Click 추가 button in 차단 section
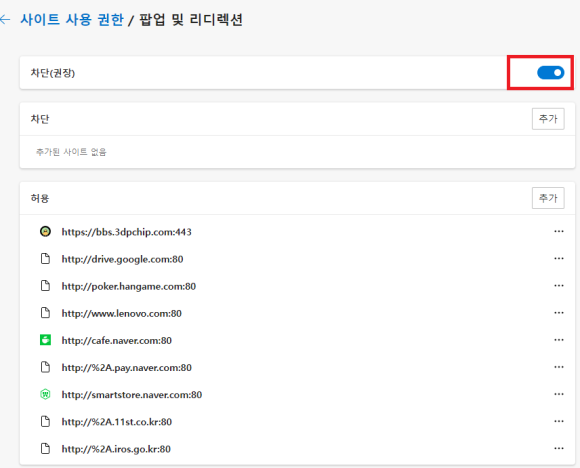This screenshot has width=580, height=468. [x=548, y=119]
